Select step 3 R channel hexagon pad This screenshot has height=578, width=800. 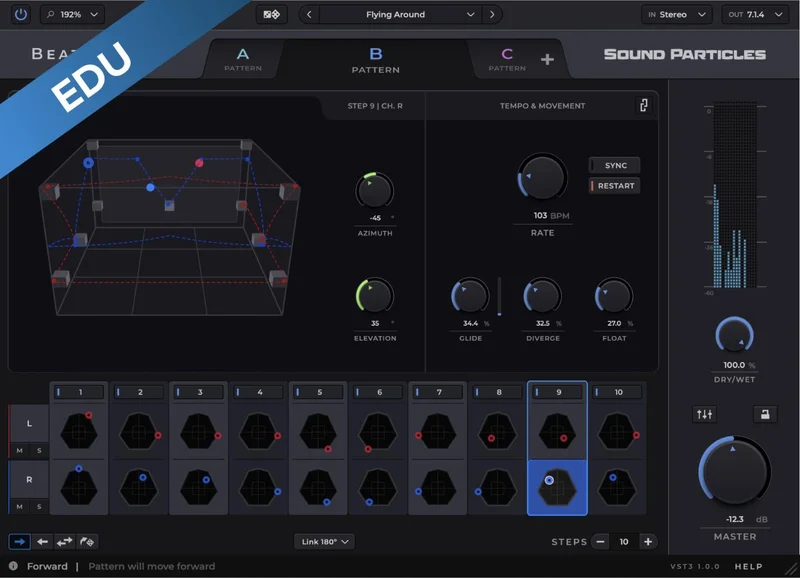(x=199, y=488)
